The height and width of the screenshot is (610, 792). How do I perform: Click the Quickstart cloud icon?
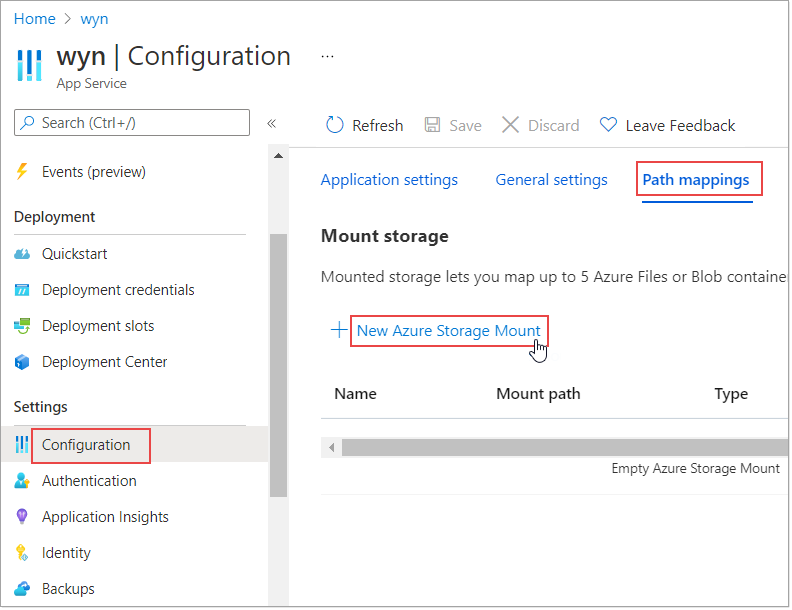coord(22,253)
